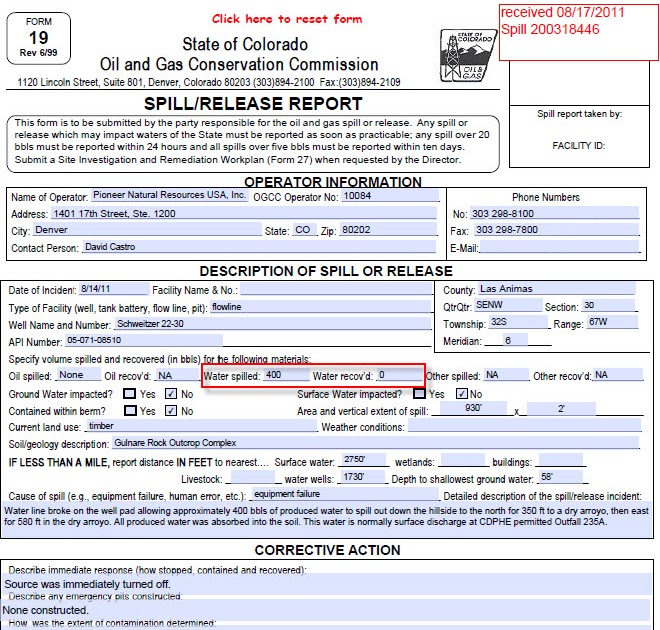Edit the Meridian field showing 6
Viewport: 660px width, 630px height.
514,340
